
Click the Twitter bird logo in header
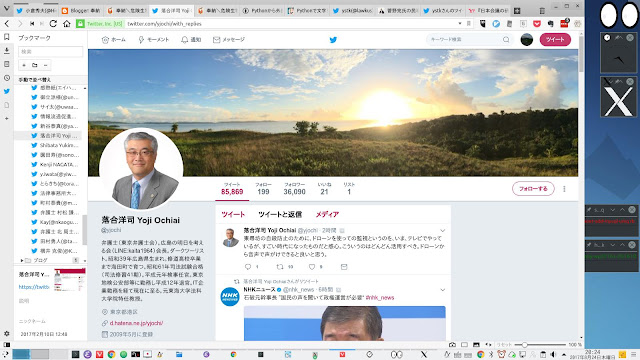pyautogui.click(x=333, y=40)
